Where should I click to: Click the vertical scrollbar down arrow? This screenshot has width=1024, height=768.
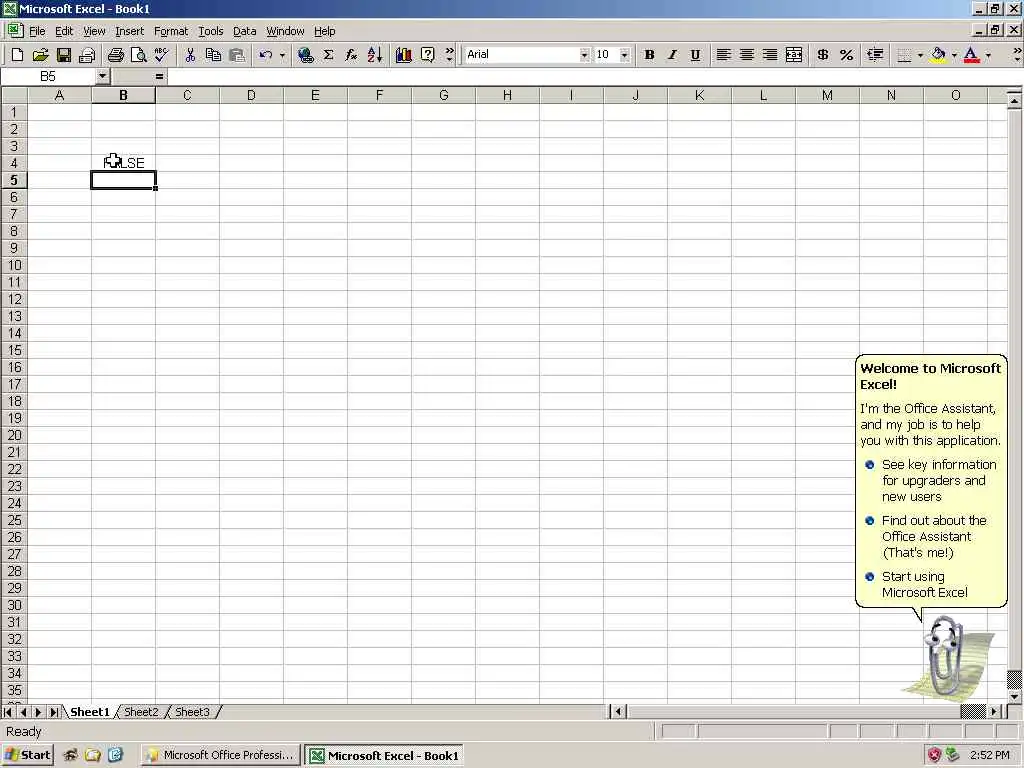pos(1014,697)
